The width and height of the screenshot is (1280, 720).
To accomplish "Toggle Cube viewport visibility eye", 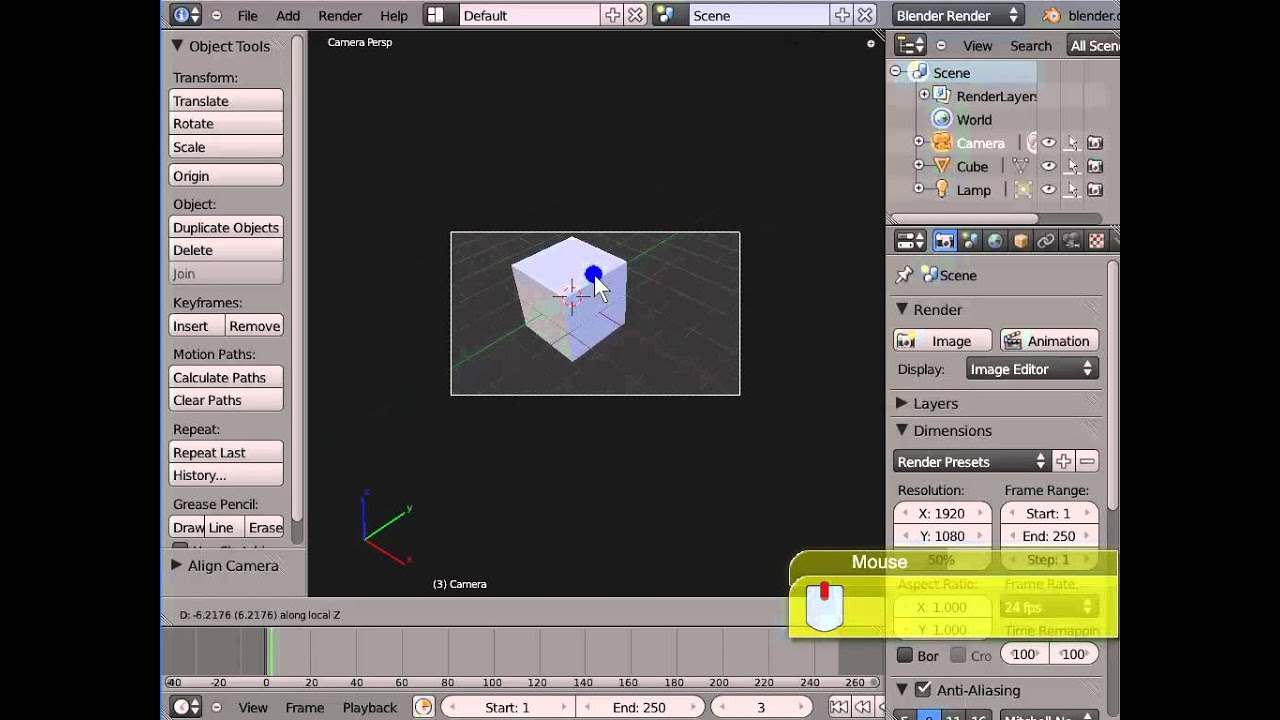I will (1048, 166).
